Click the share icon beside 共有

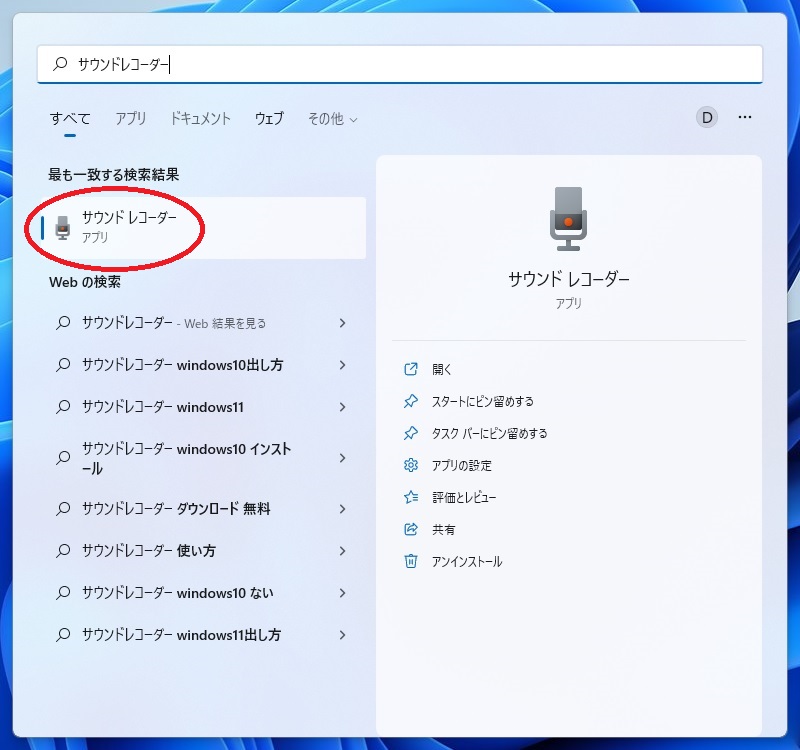(411, 529)
